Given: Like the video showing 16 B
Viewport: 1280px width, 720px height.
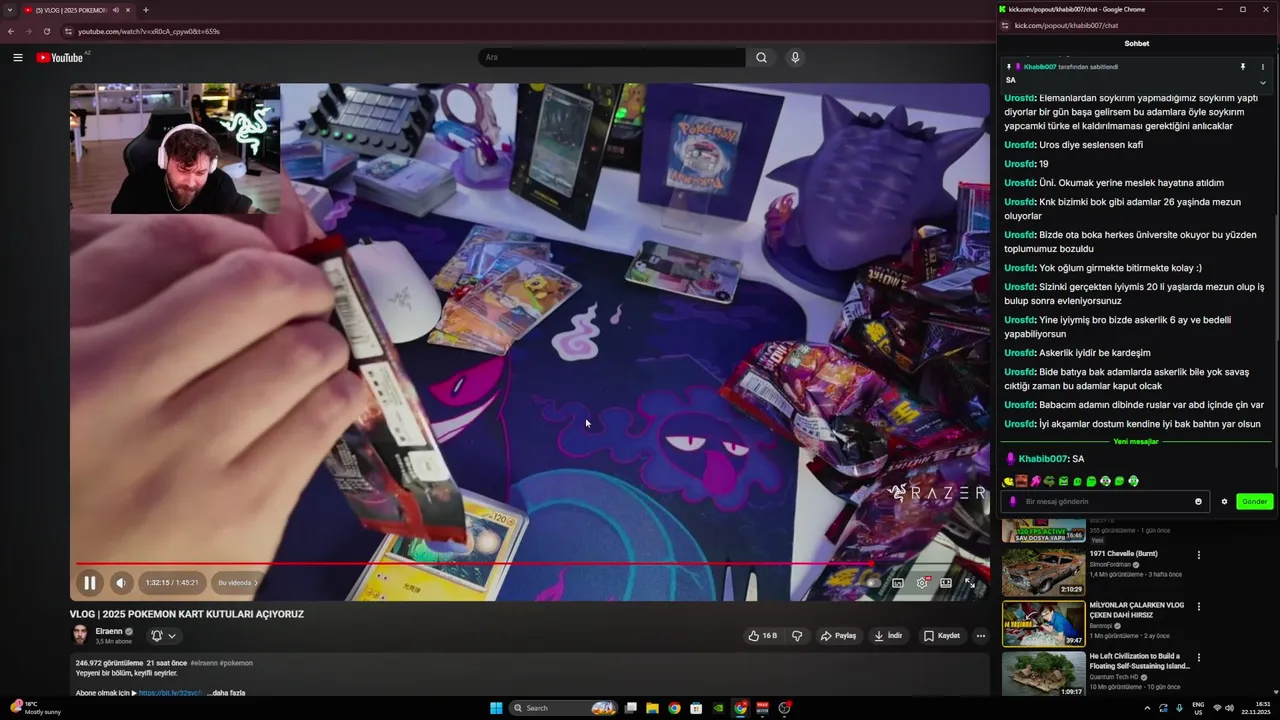Looking at the screenshot, I should click(763, 635).
